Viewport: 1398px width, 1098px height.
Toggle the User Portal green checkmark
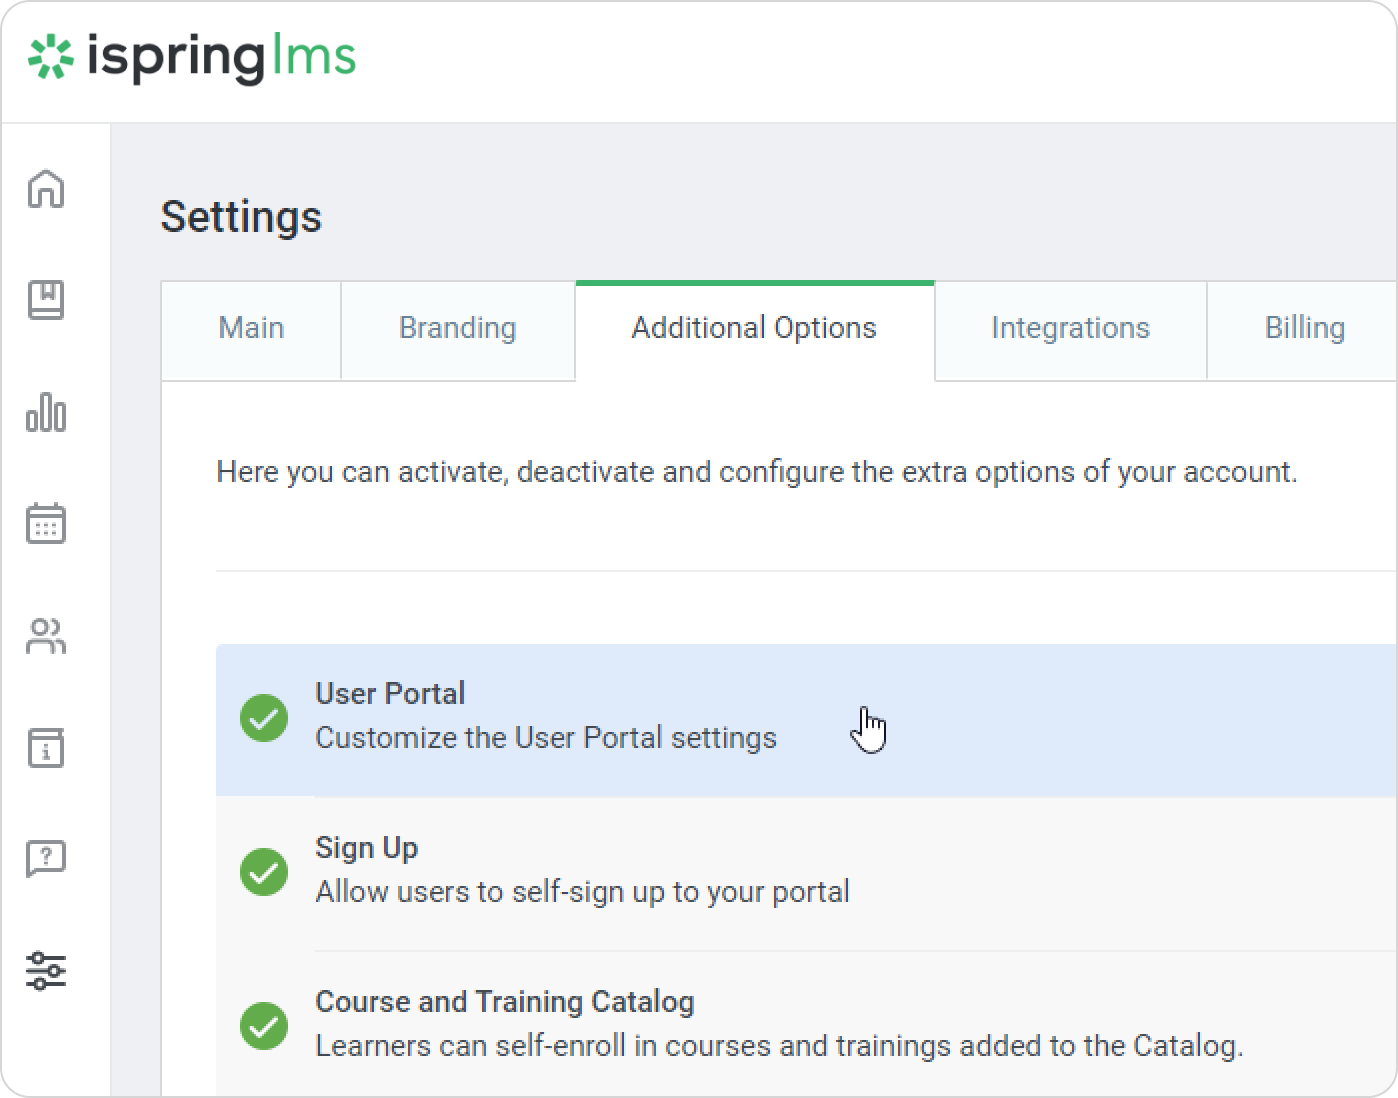(264, 718)
